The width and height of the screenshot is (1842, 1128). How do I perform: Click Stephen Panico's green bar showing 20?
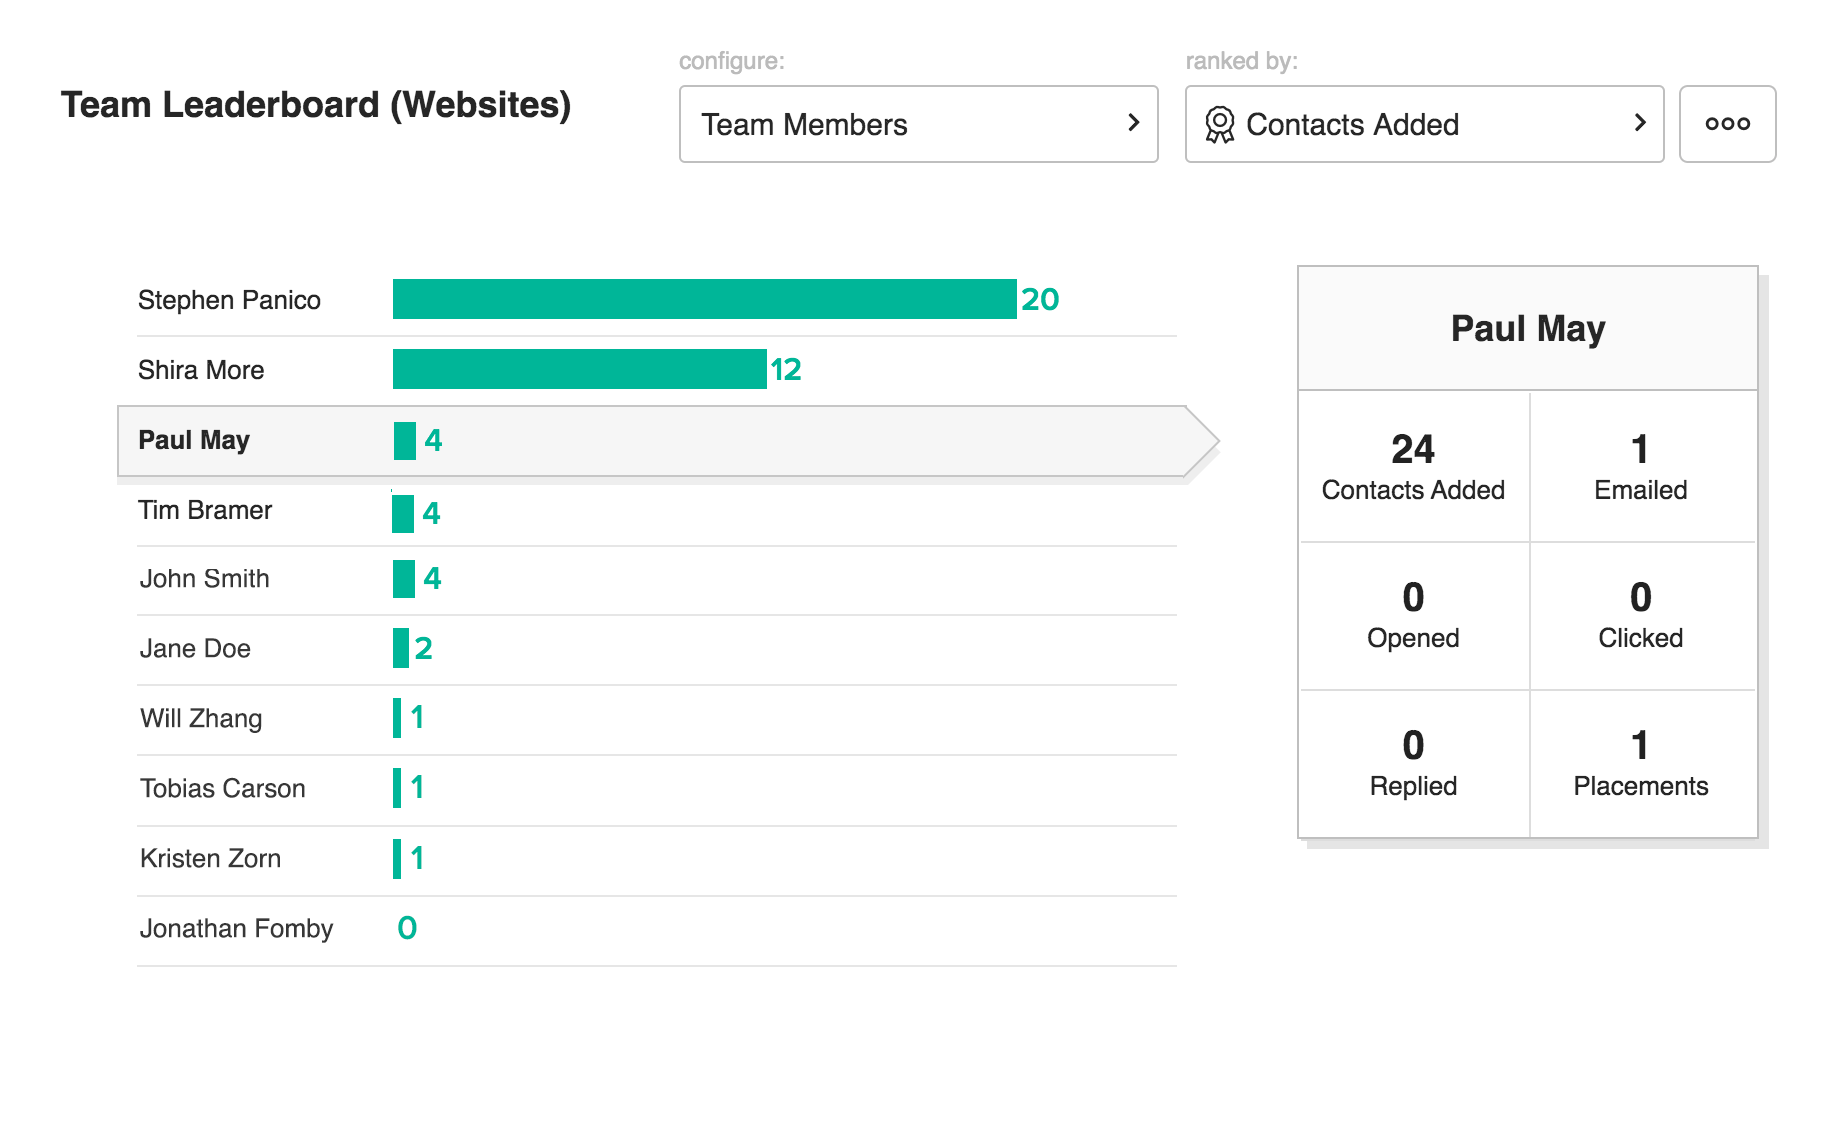[704, 299]
